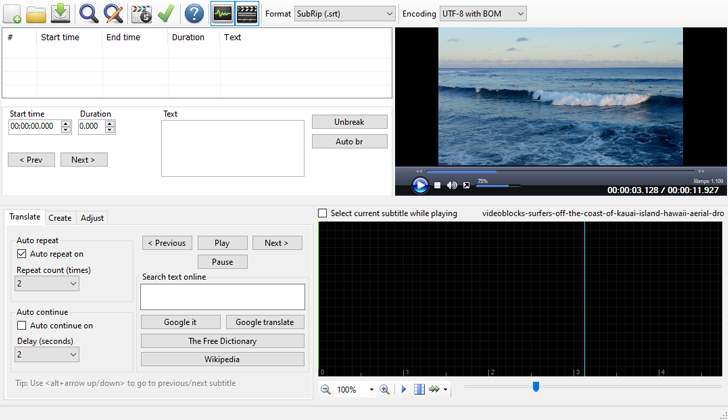This screenshot has width=728, height=420.
Task: Run spell check with the green checkmark
Action: click(x=166, y=14)
